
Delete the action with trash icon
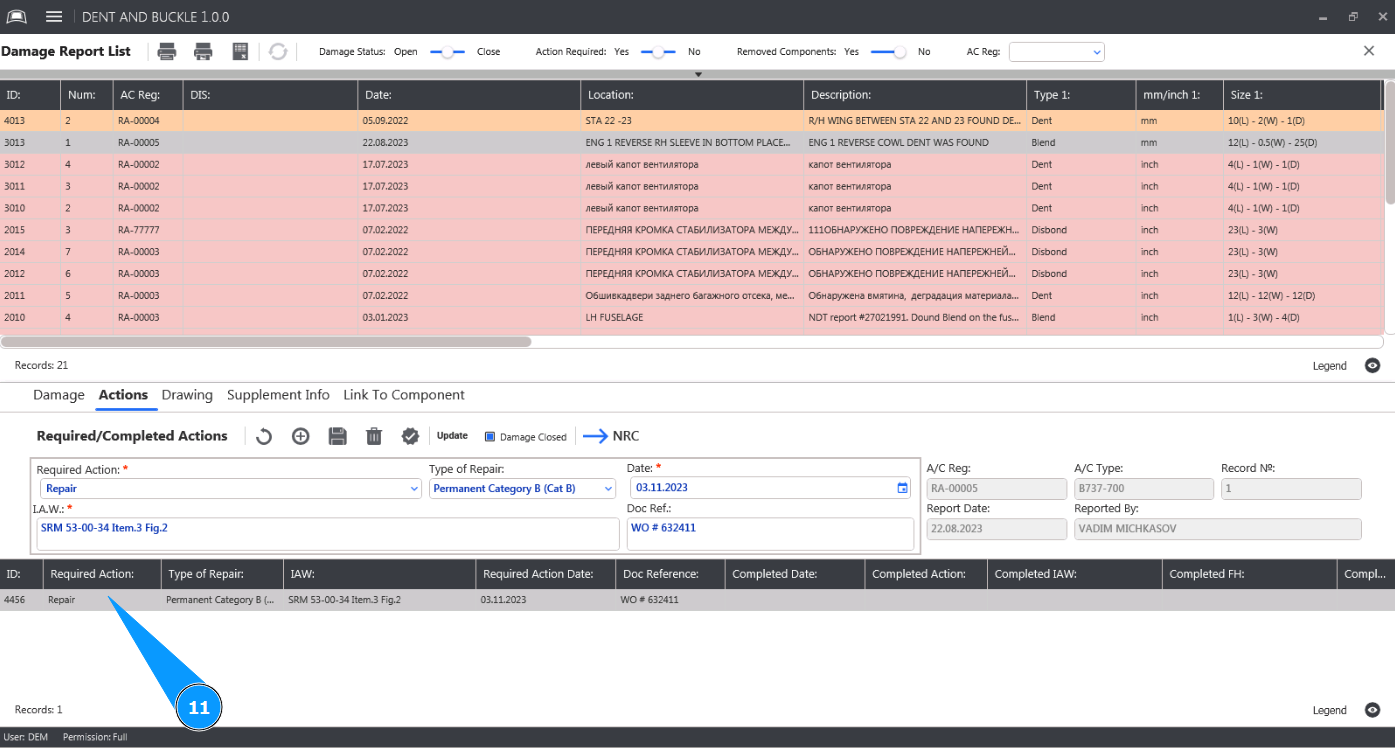tap(374, 436)
